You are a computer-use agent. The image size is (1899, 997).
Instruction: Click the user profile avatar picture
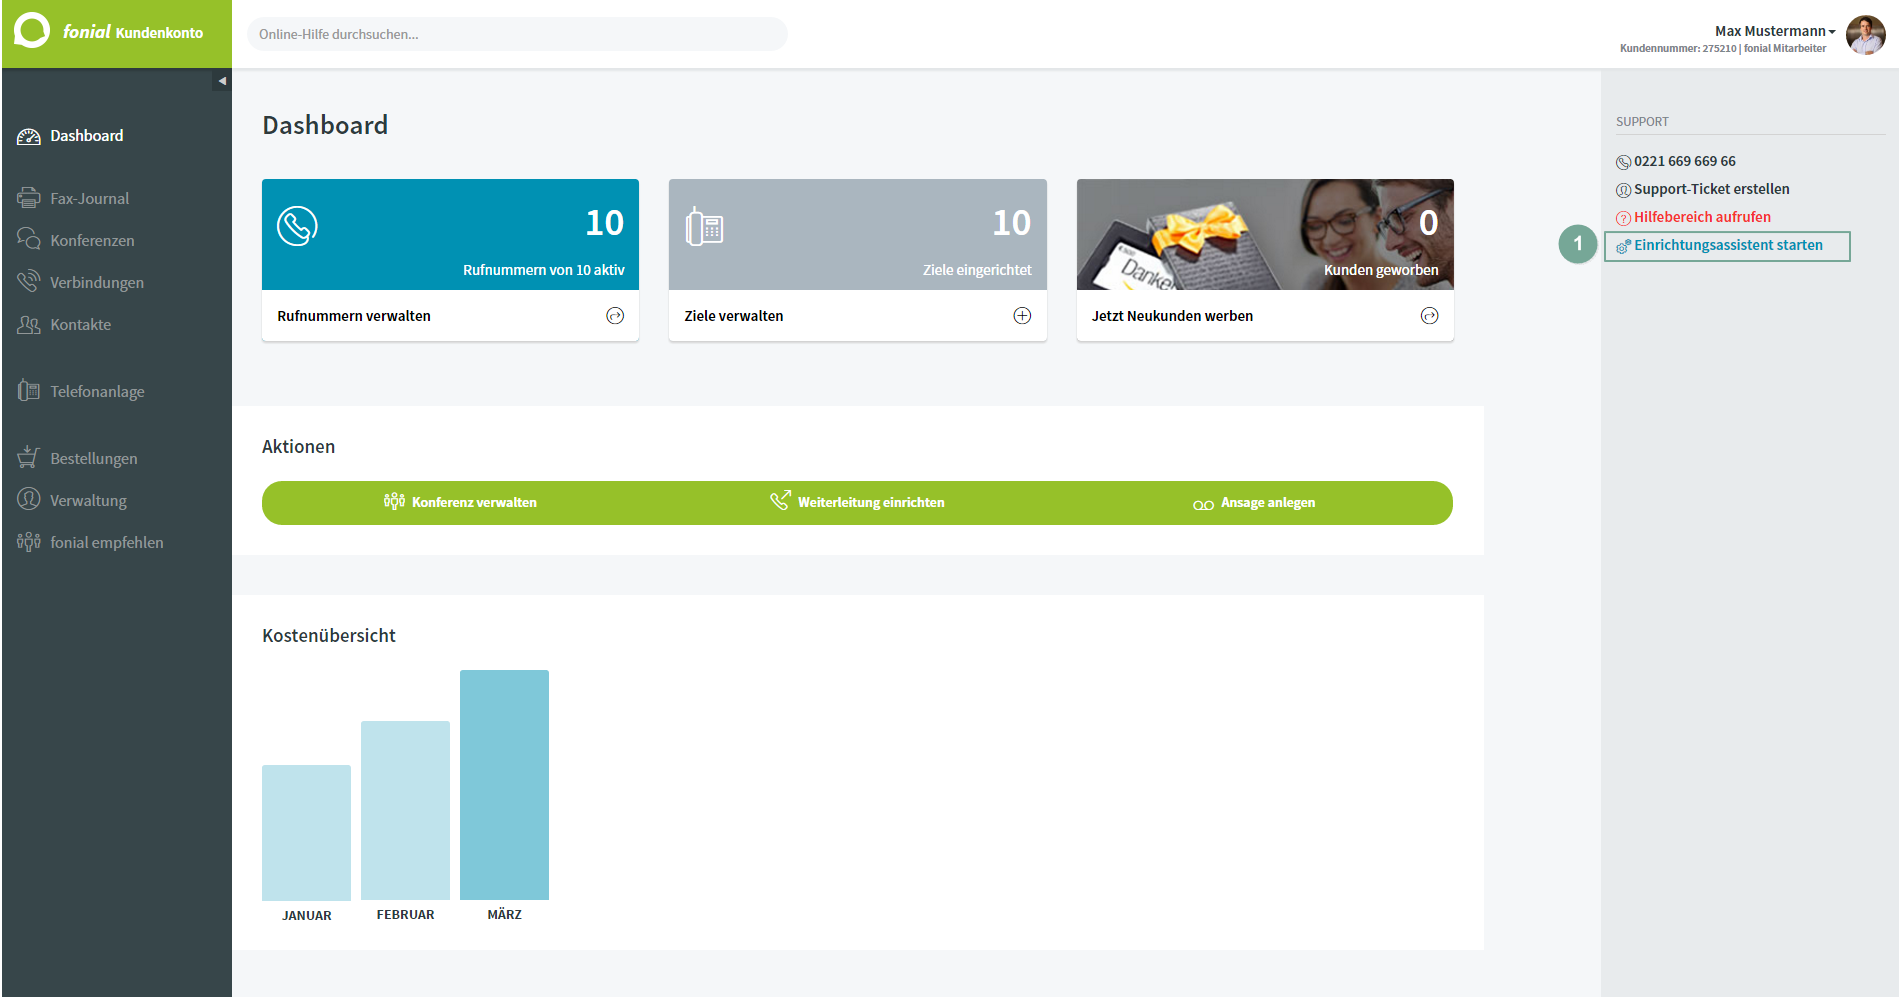[x=1866, y=35]
